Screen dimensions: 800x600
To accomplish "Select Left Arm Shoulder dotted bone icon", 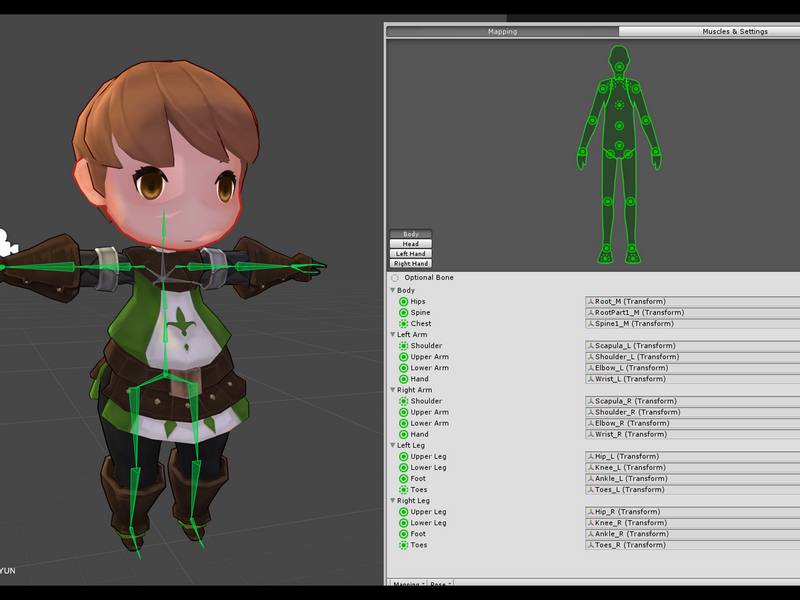I will pyautogui.click(x=404, y=346).
